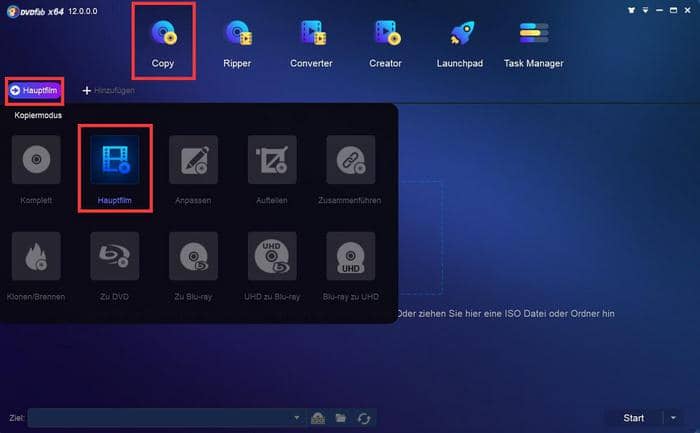Select the Zu DVD copy mode
Screen dimensions: 700x433
pyautogui.click(x=115, y=256)
